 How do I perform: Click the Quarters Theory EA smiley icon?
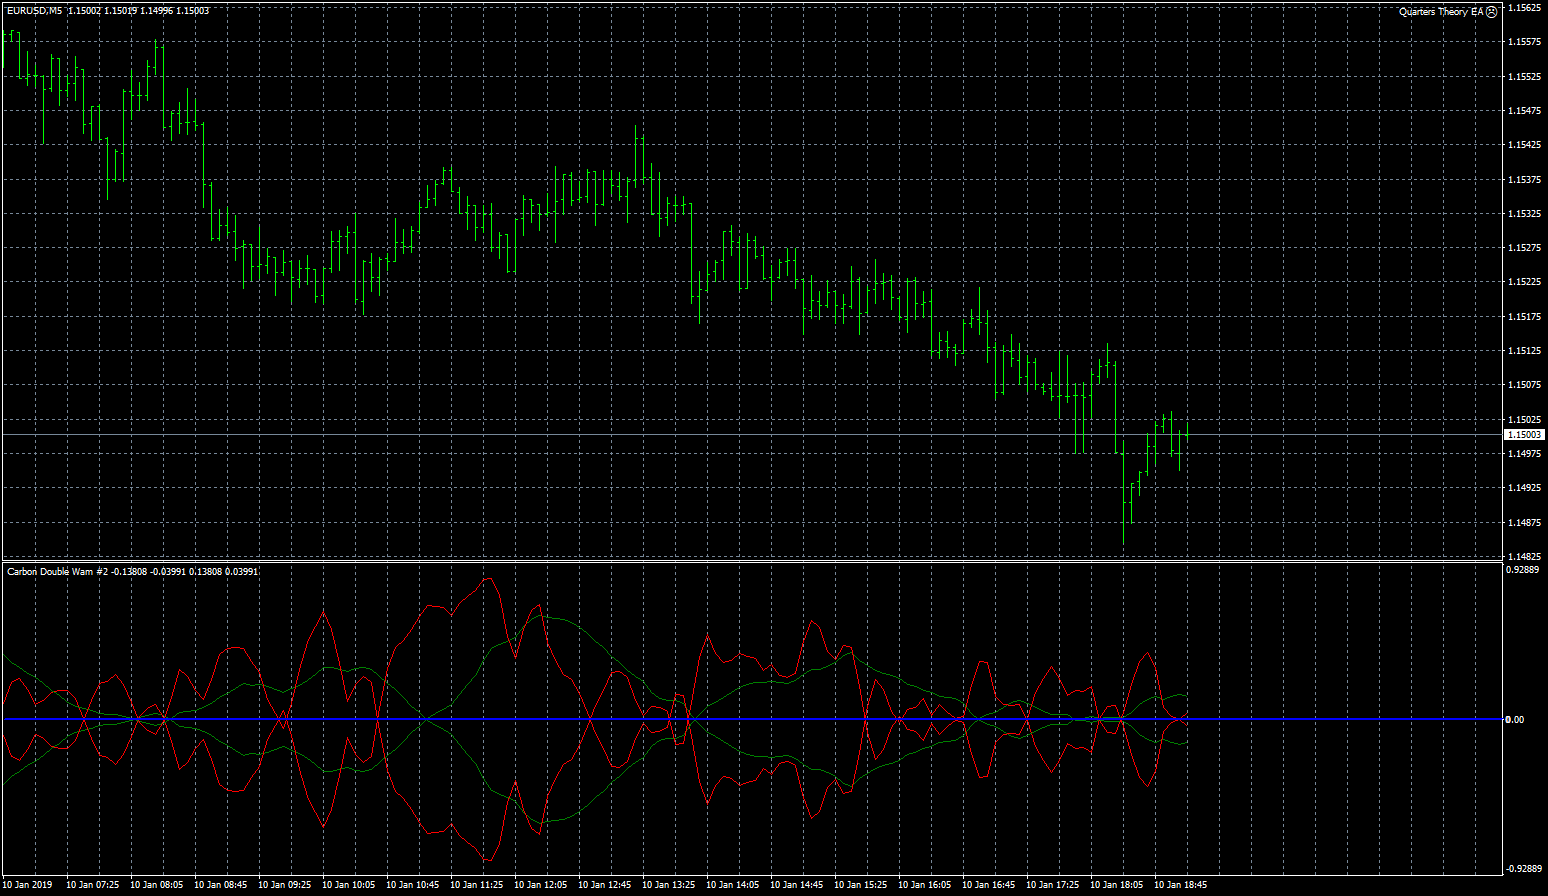pos(1492,12)
